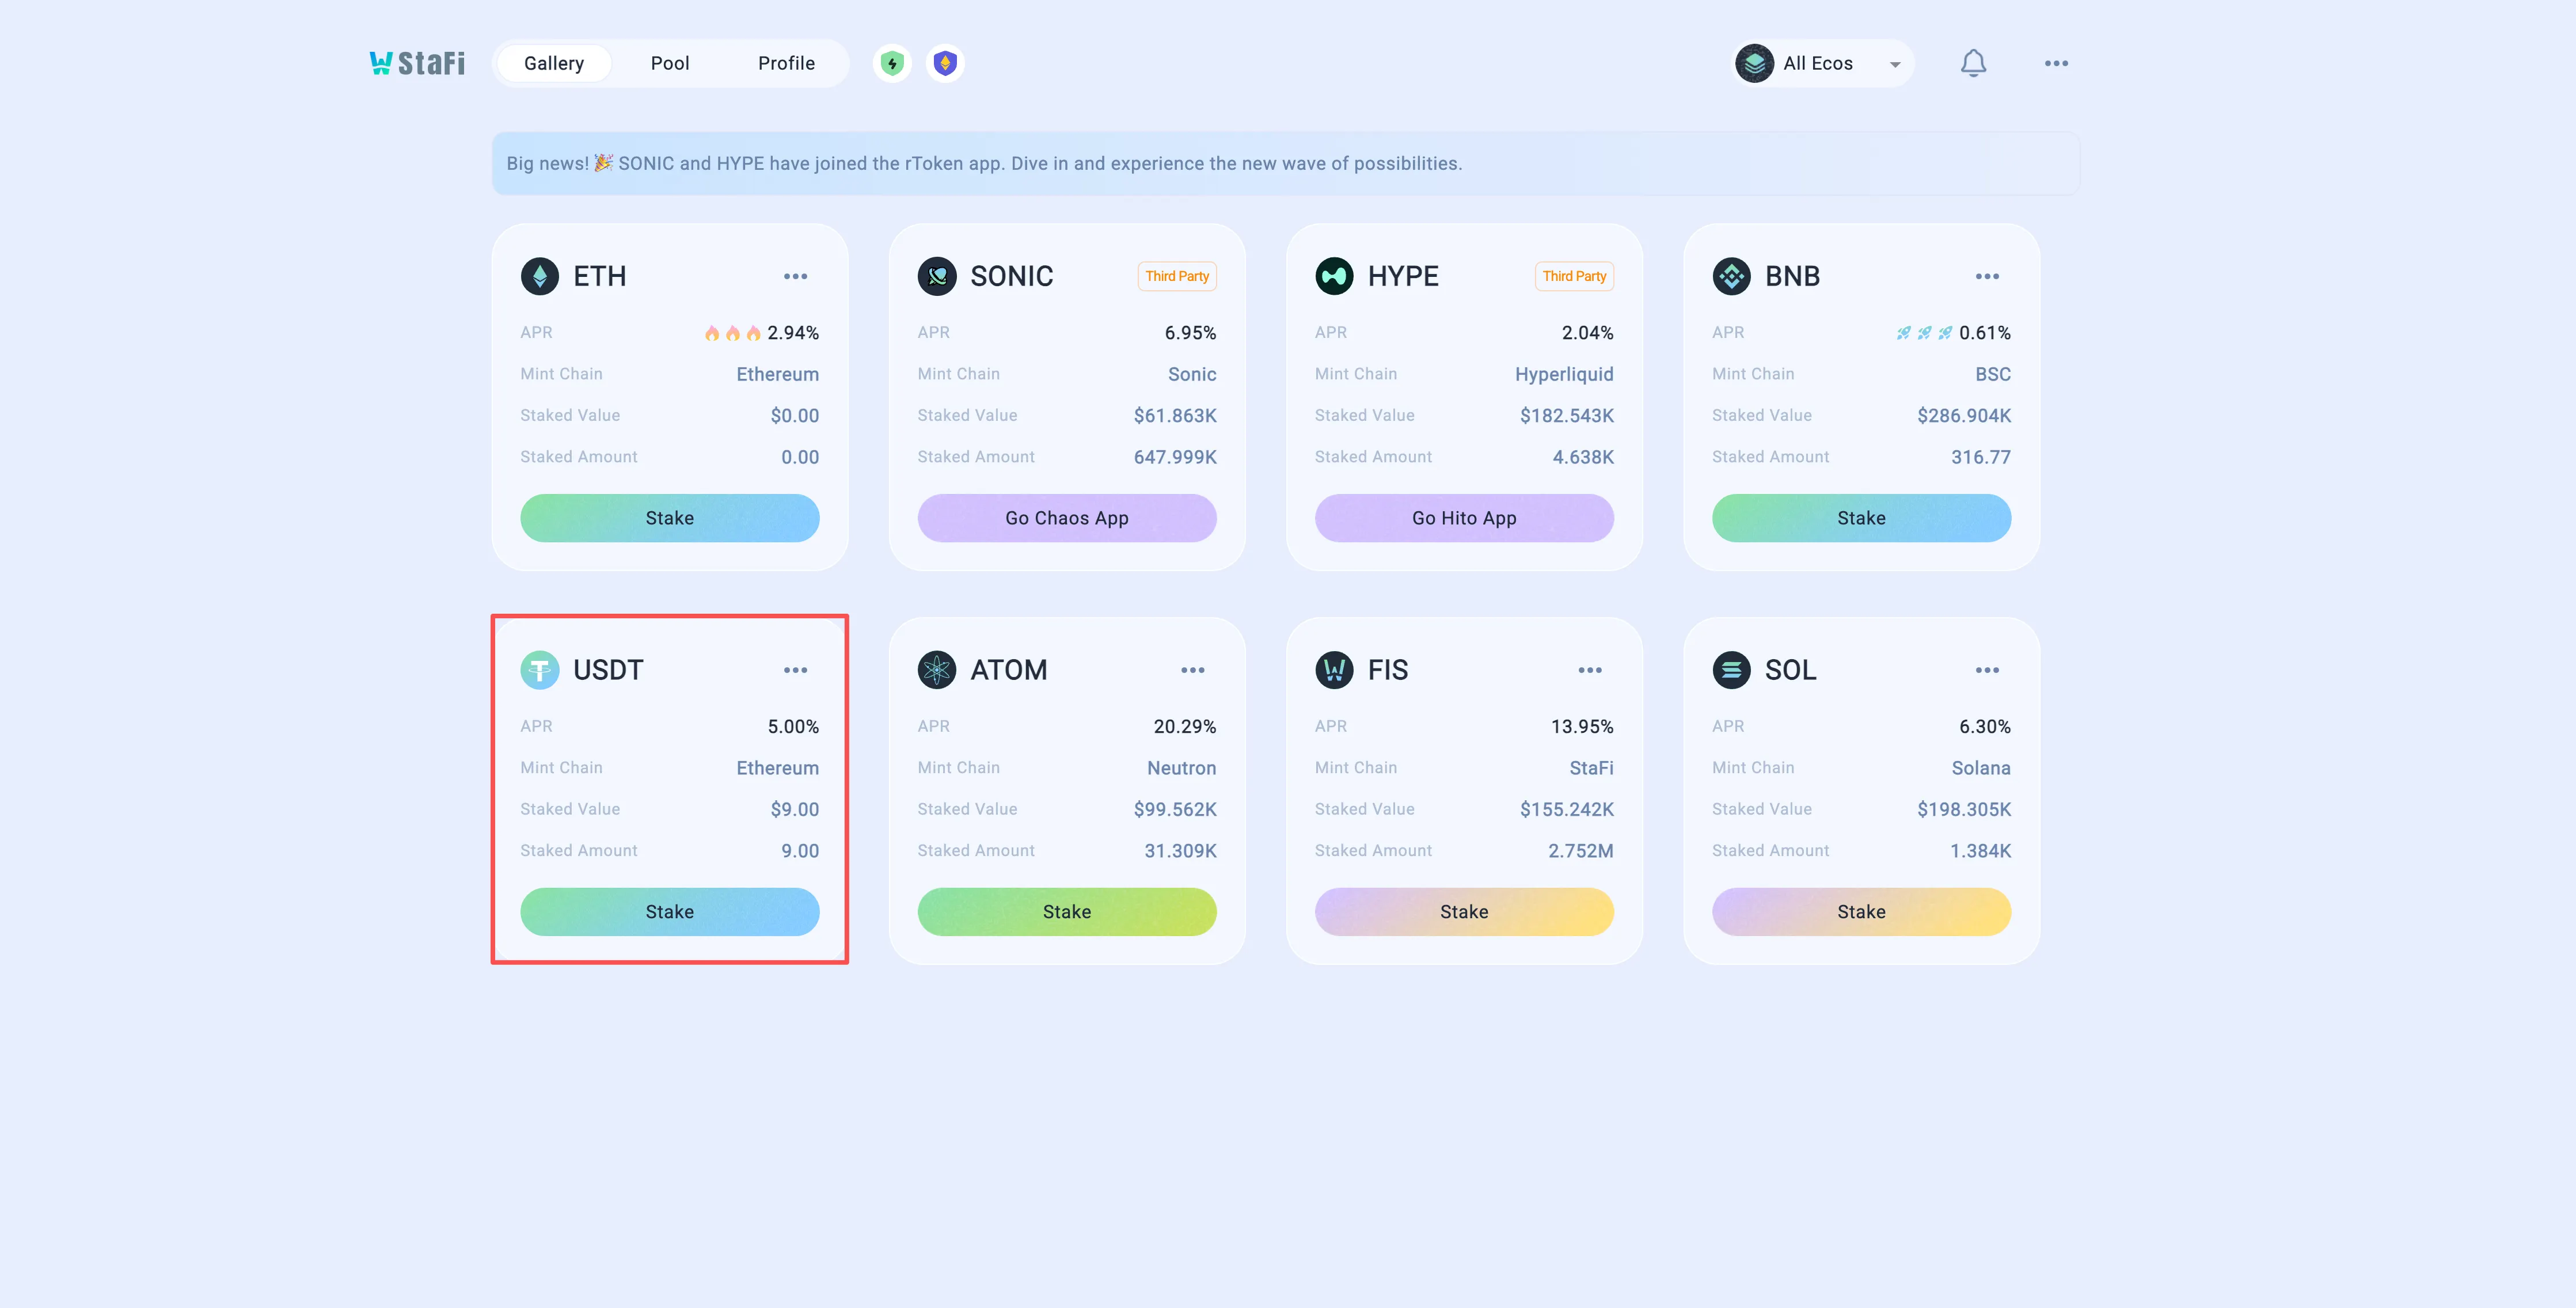Click the ETH token icon
Image resolution: width=2576 pixels, height=1308 pixels.
point(540,276)
